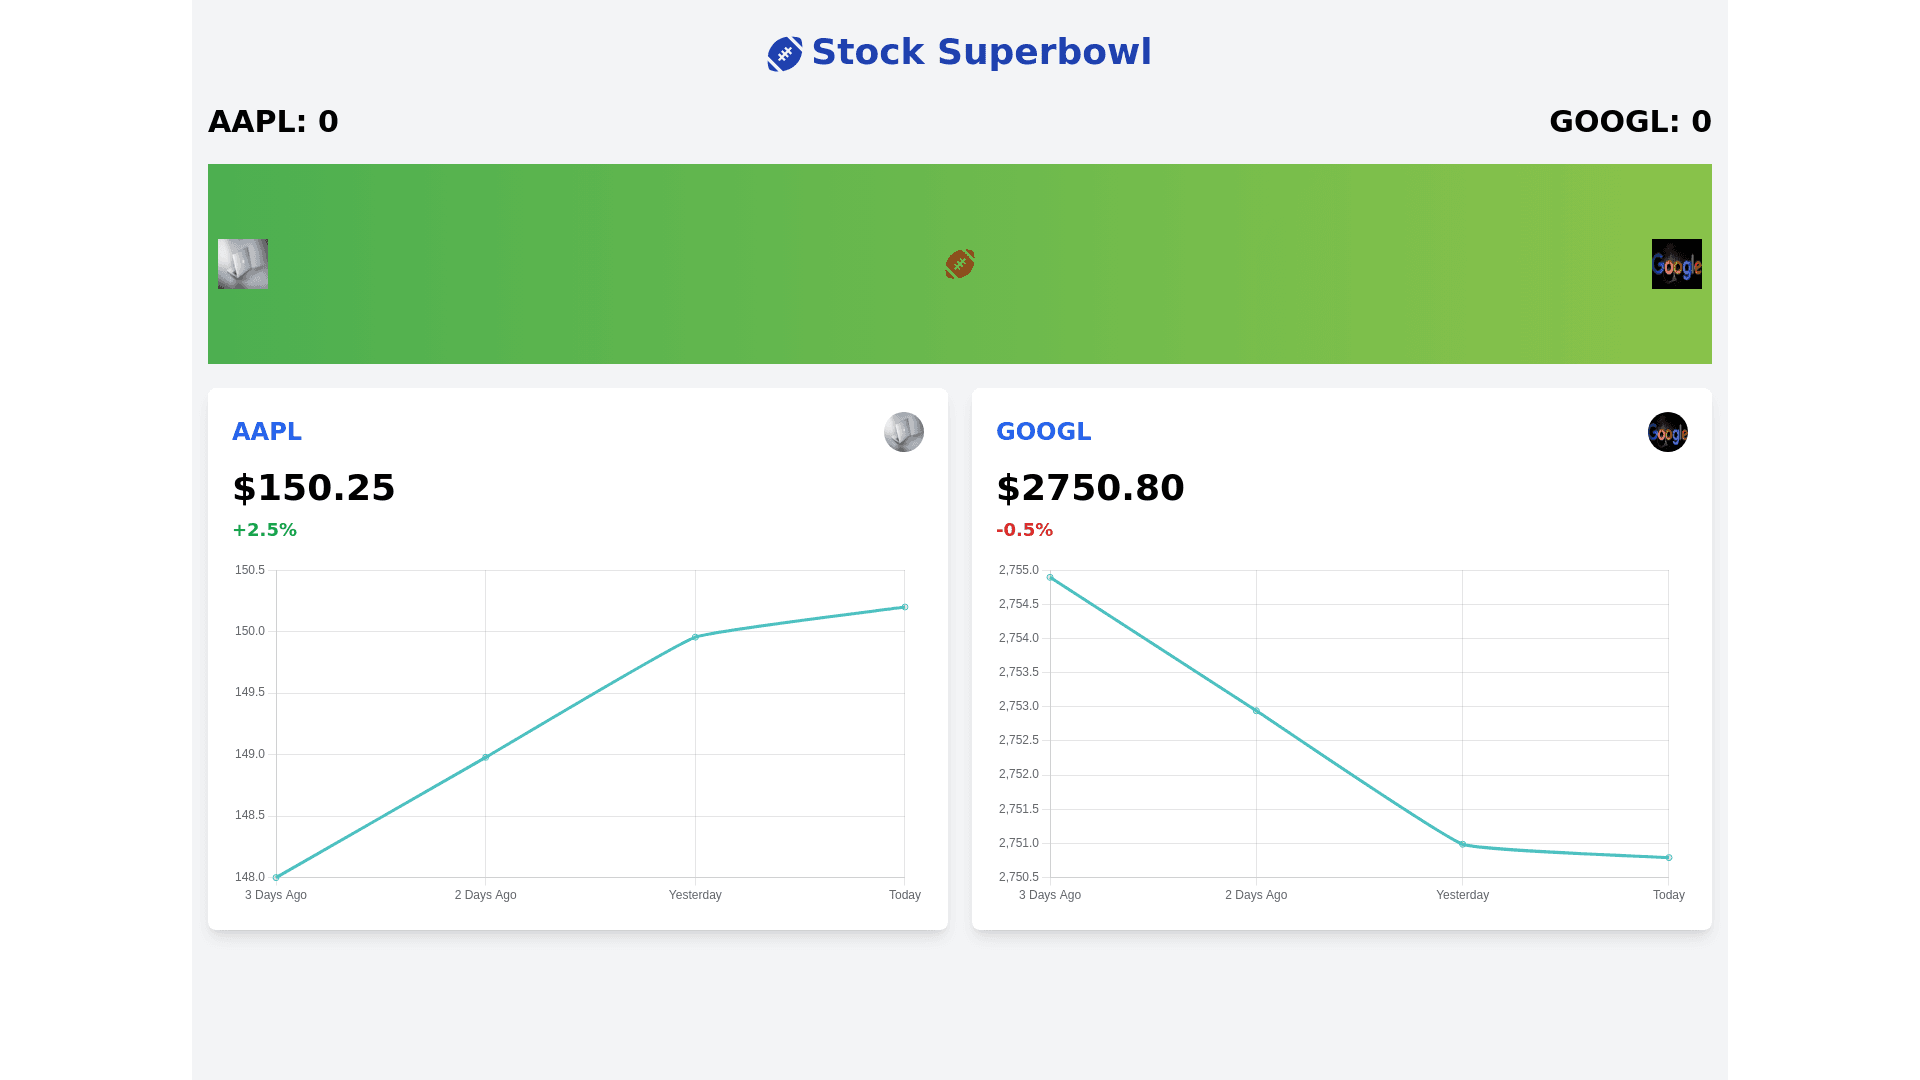This screenshot has height=1080, width=1920.
Task: Click the -0.5% change label
Action: tap(1025, 530)
